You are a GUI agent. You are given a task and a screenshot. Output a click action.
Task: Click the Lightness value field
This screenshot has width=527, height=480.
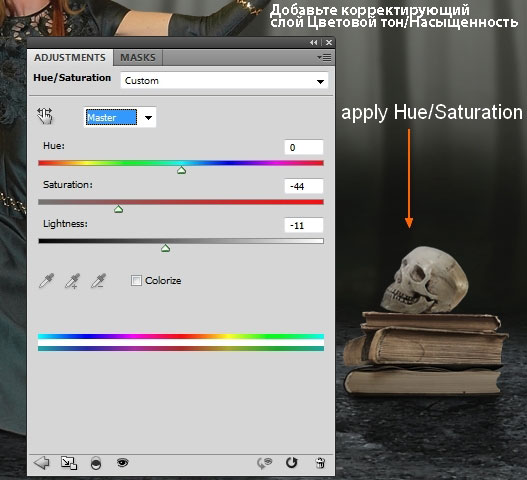pyautogui.click(x=303, y=225)
